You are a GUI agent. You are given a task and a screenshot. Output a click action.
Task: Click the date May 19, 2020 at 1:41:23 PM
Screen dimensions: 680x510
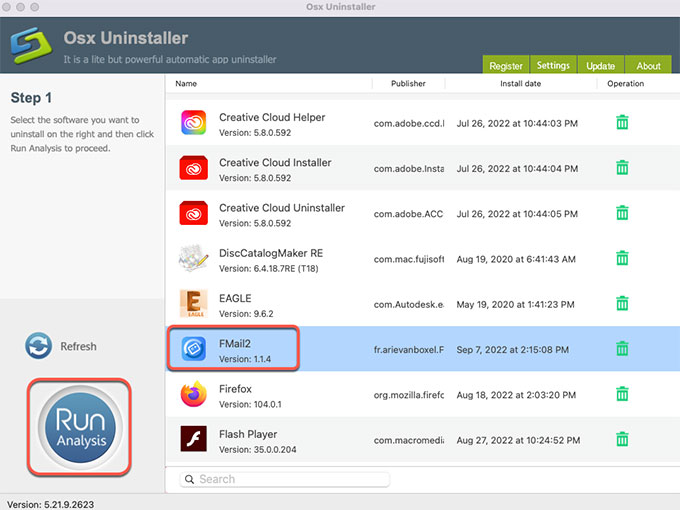point(515,304)
